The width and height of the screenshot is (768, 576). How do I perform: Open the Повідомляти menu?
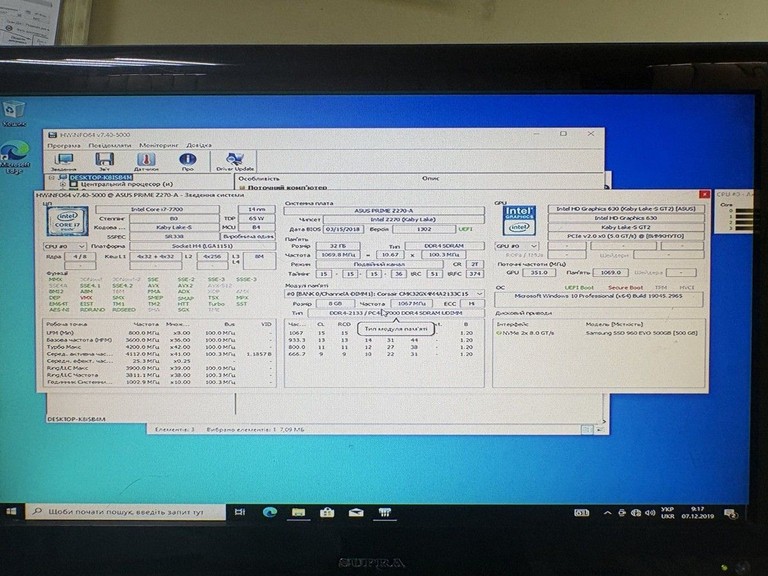[110, 145]
